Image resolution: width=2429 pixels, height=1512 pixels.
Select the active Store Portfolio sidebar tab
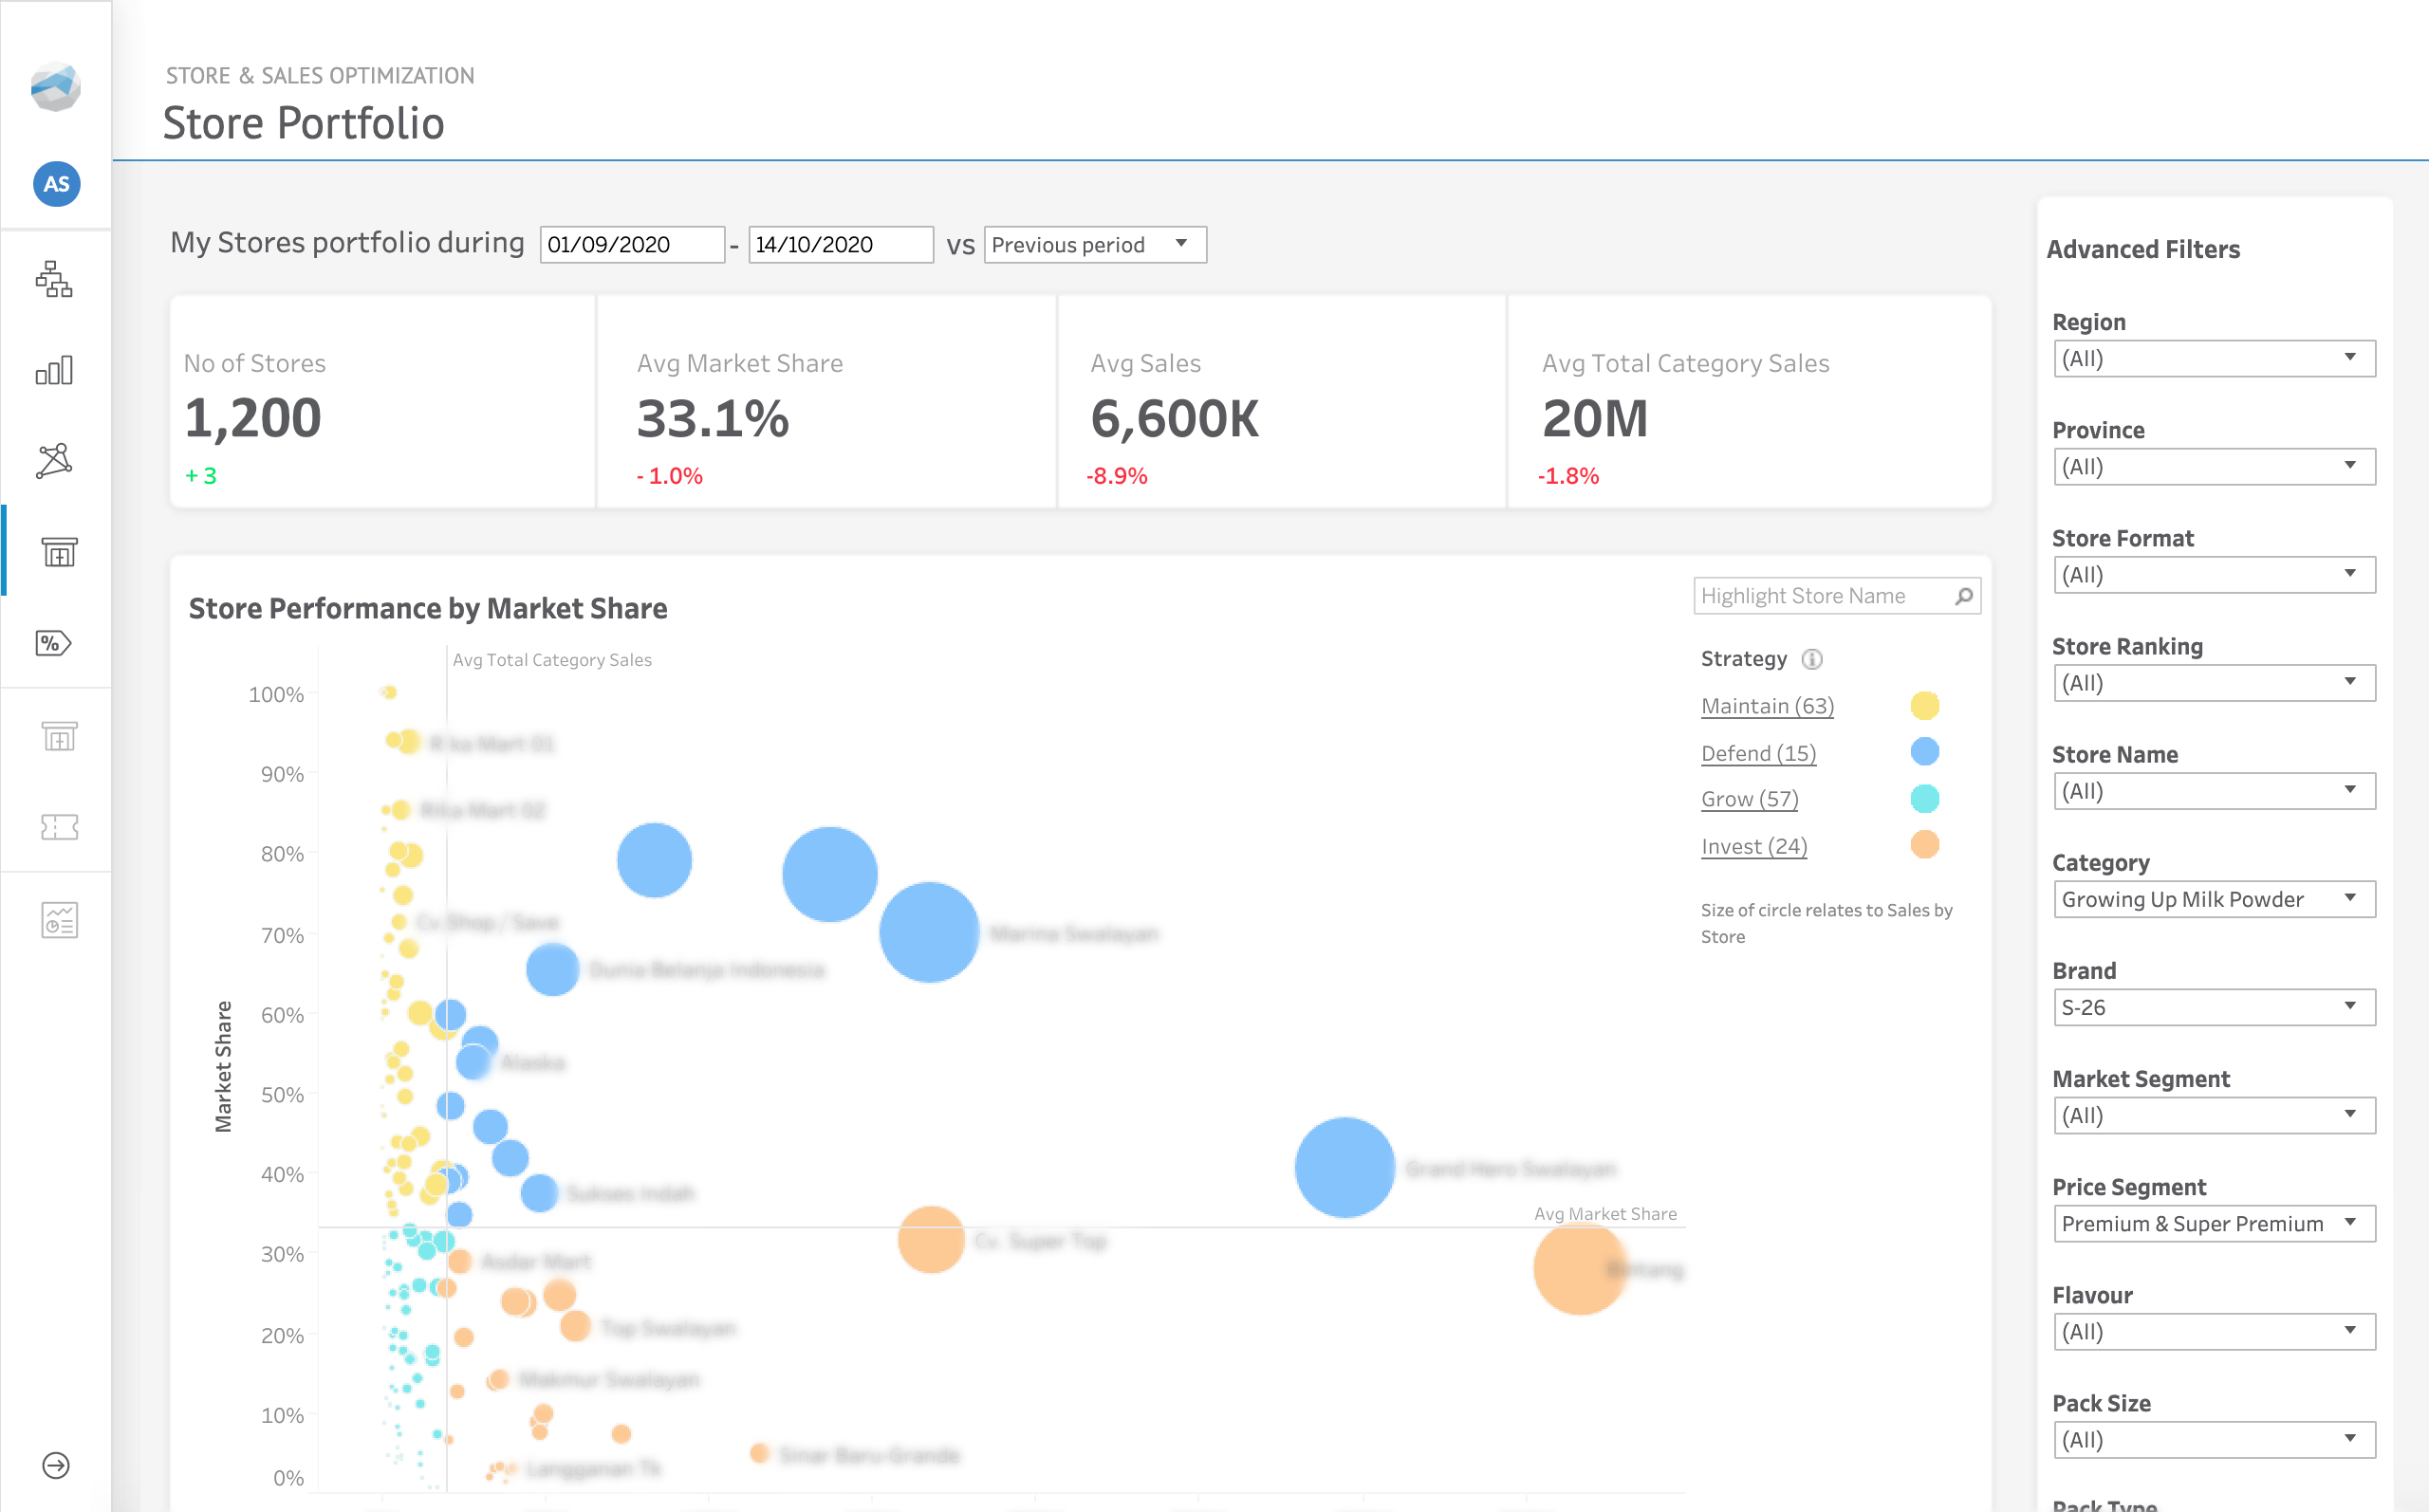point(59,552)
